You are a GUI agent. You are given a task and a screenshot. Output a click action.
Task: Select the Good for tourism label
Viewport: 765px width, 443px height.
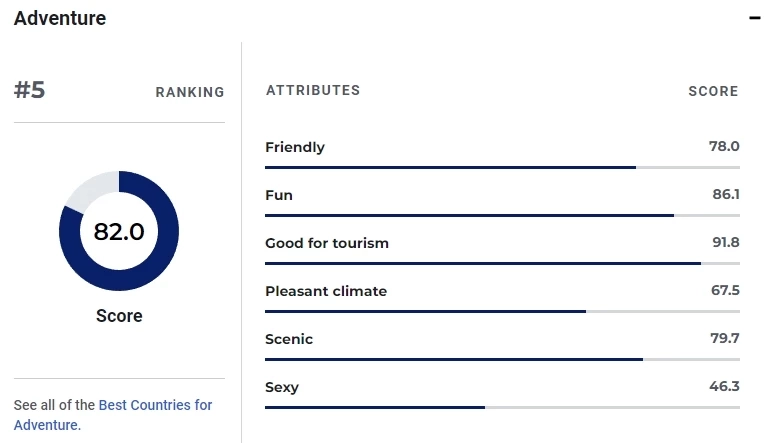pos(327,243)
